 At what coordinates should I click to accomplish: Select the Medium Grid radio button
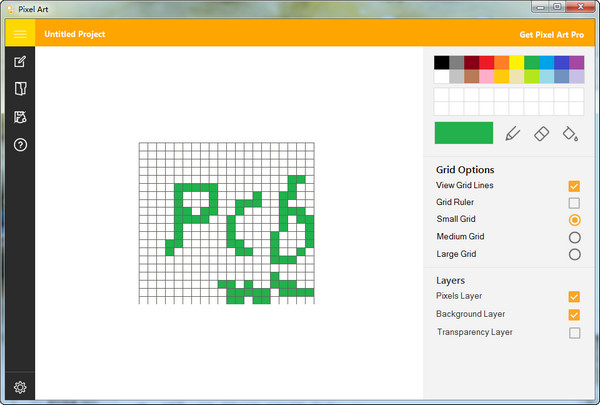tap(574, 237)
